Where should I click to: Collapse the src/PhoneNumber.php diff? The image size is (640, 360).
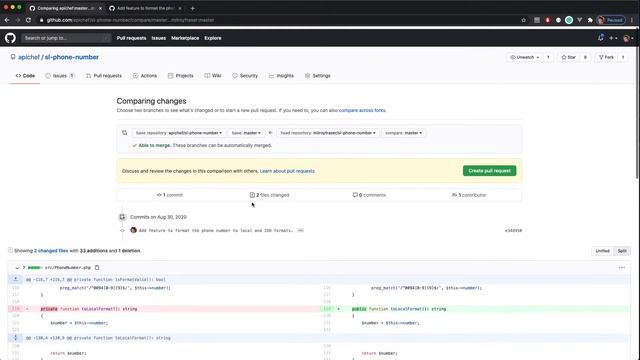click(17, 268)
